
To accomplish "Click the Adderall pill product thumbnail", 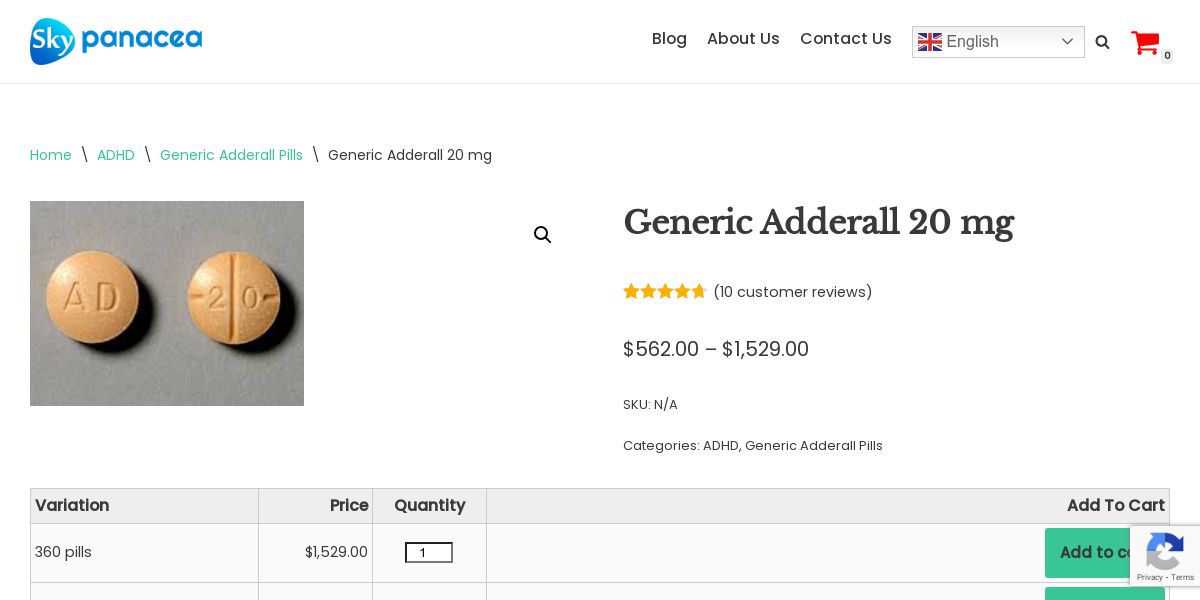I will pos(167,303).
